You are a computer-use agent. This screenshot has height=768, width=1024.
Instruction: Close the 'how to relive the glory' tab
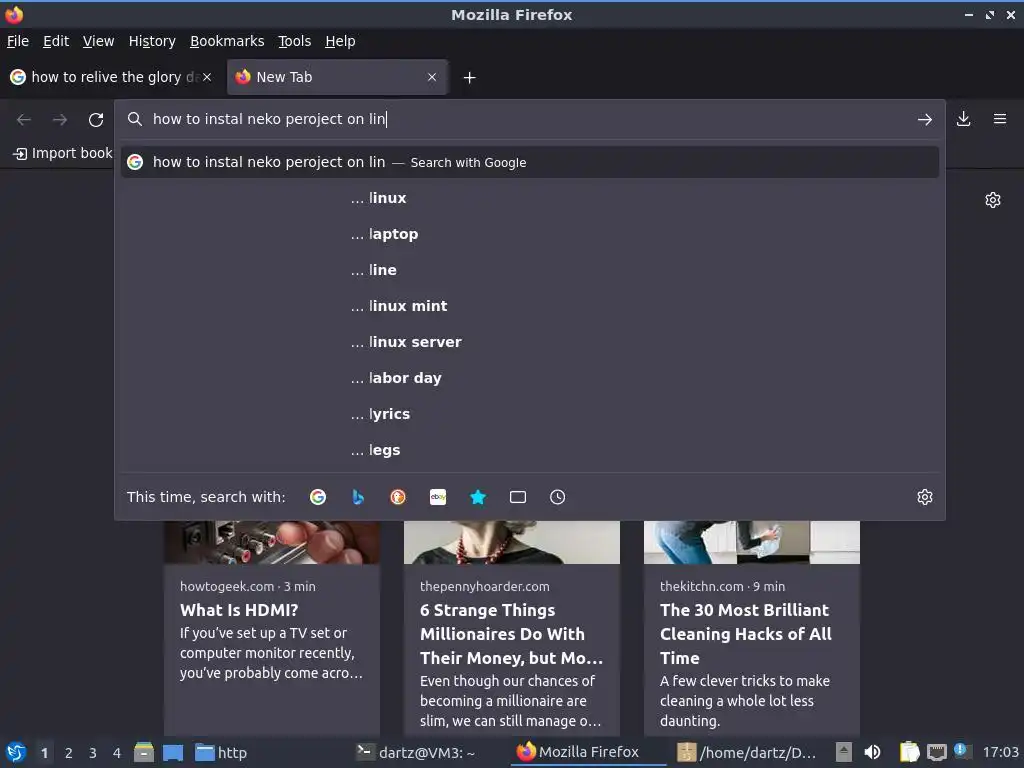pos(207,77)
